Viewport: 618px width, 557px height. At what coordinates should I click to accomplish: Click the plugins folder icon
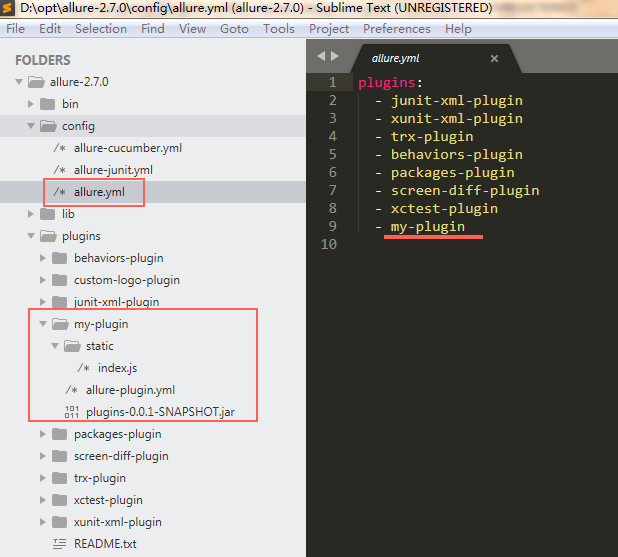pyautogui.click(x=48, y=236)
